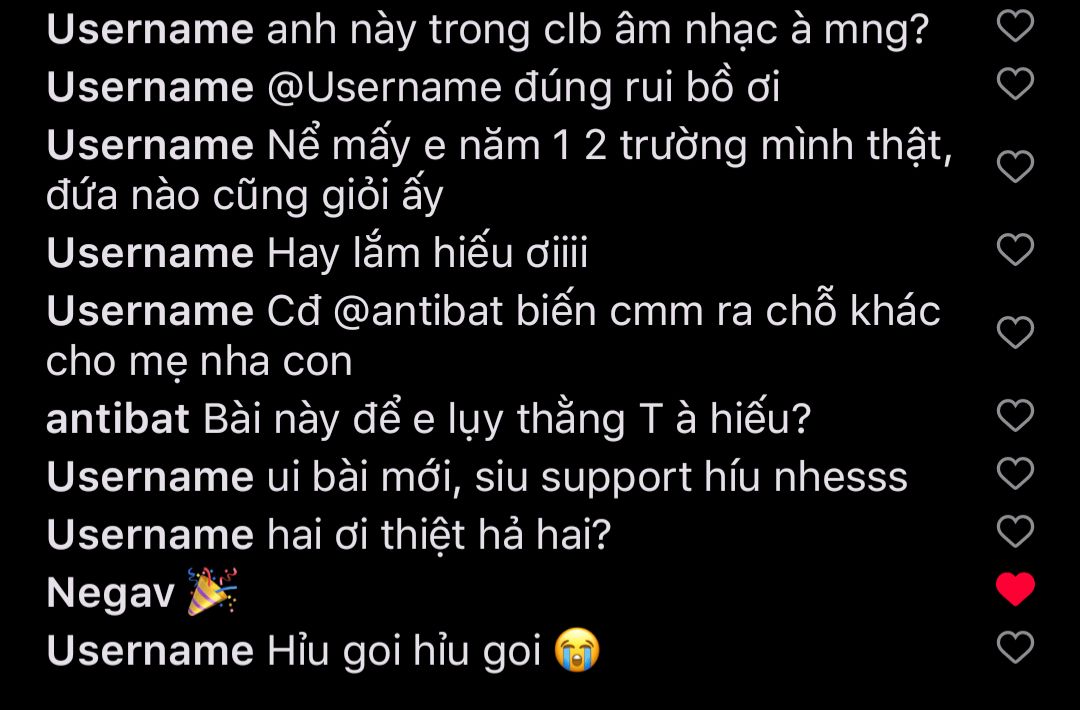This screenshot has width=1080, height=710.
Task: Like the 'đúng rui bồ ơi' reply
Action: click(x=1015, y=84)
